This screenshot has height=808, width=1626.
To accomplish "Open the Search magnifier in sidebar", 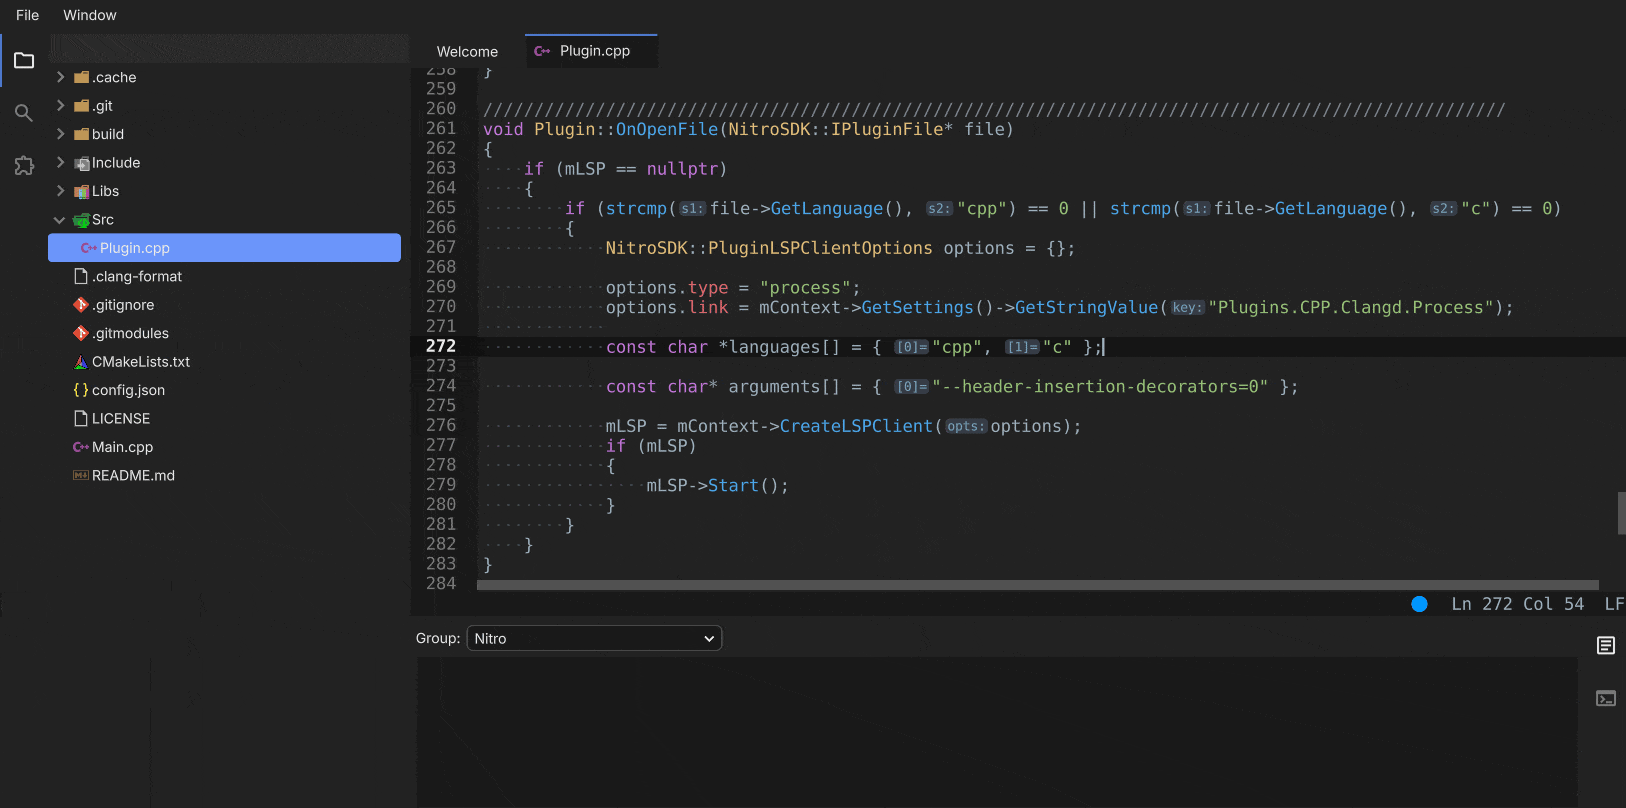I will pyautogui.click(x=24, y=113).
